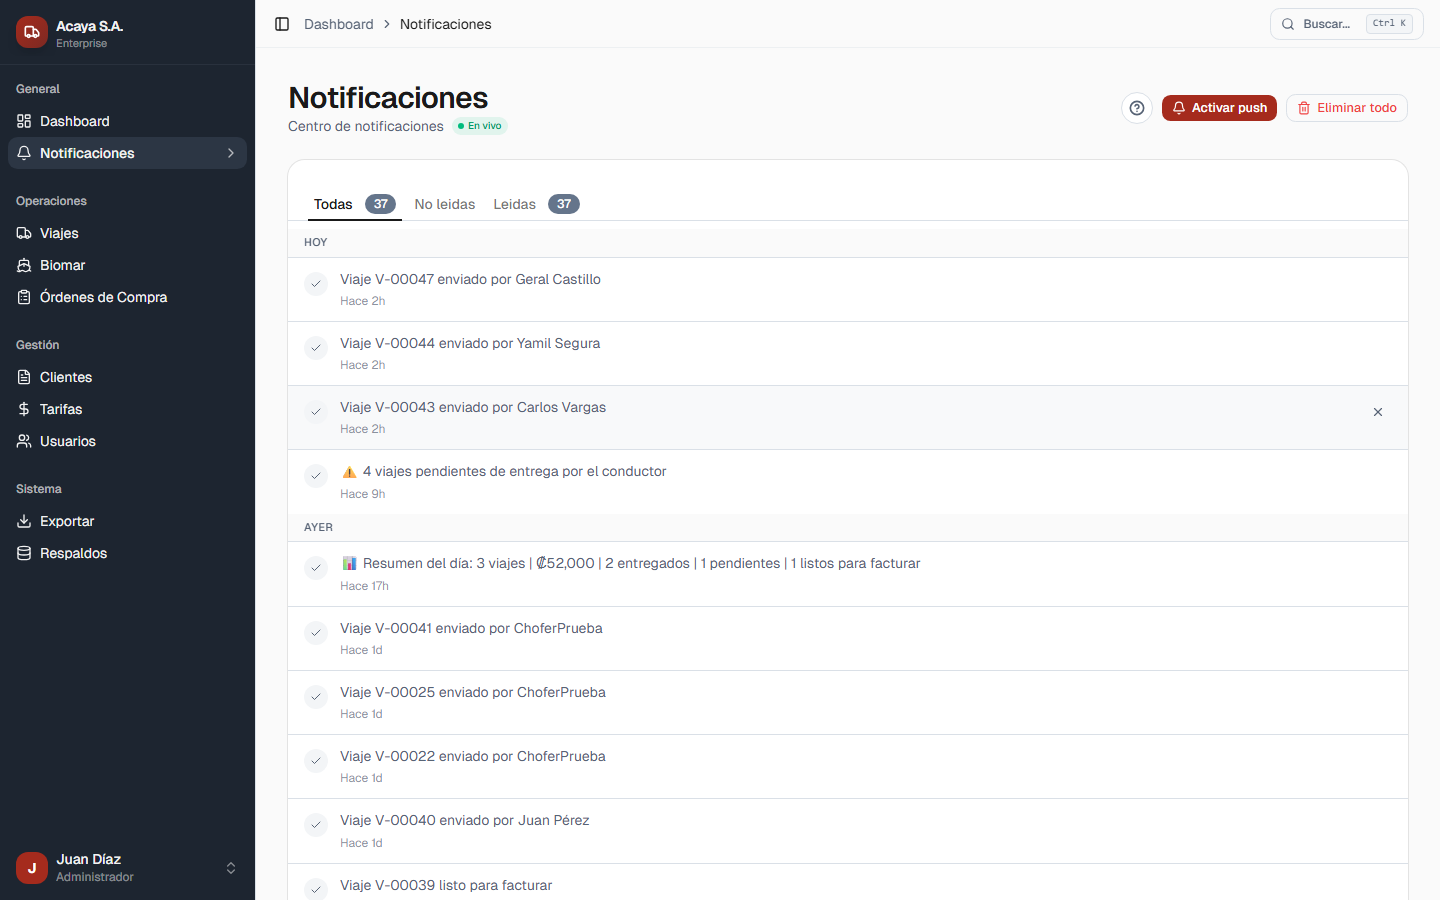Open the Leidas notifications tab

tap(514, 204)
